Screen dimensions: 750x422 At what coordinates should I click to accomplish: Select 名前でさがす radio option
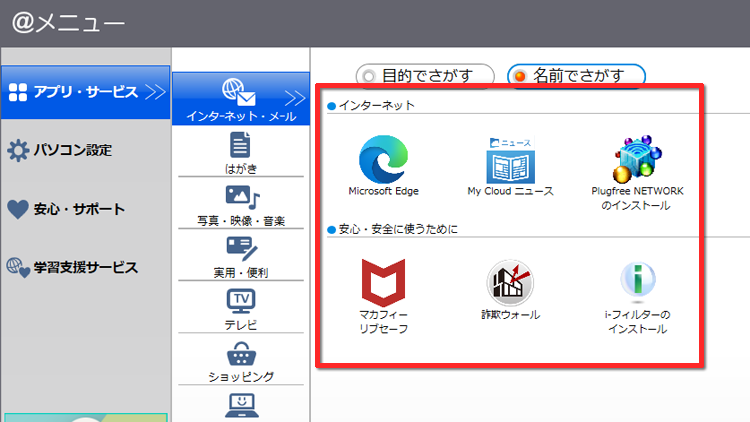576,76
